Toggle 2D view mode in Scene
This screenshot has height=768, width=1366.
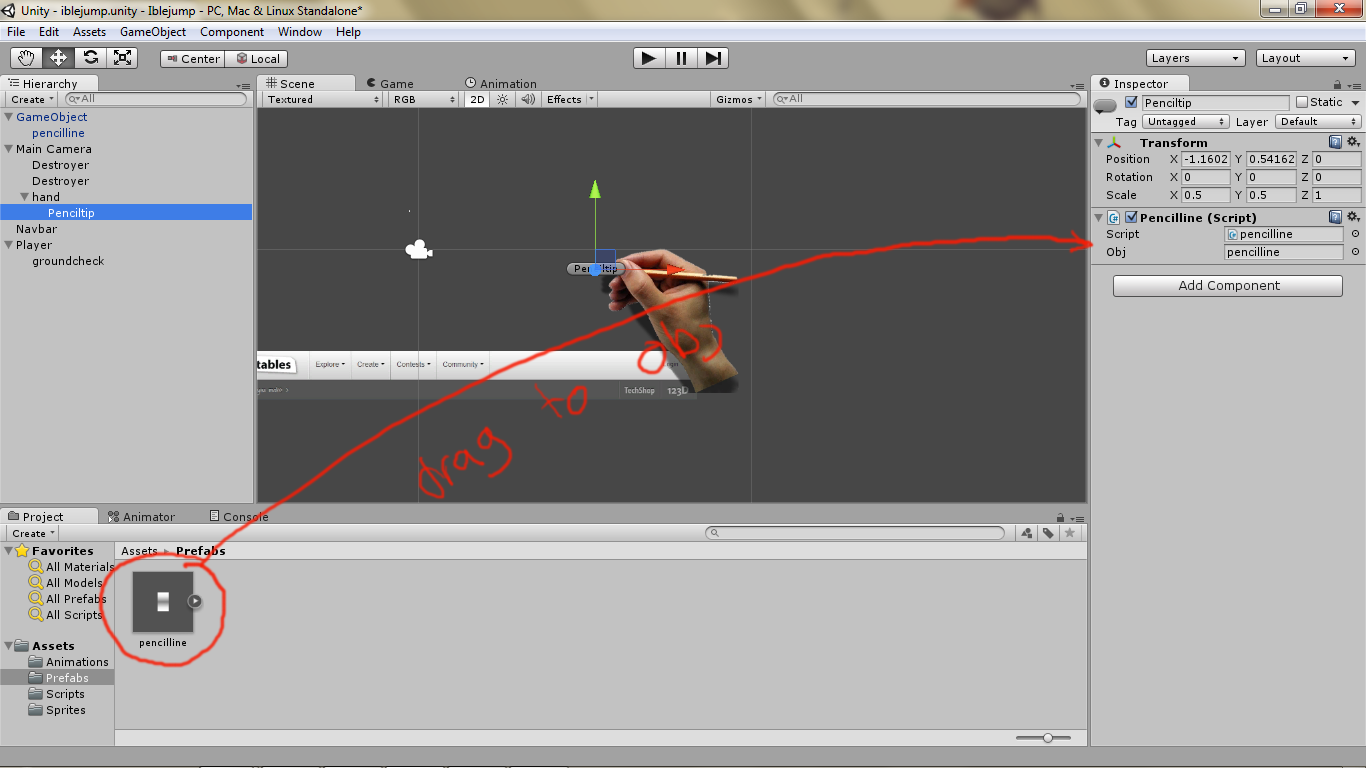477,99
